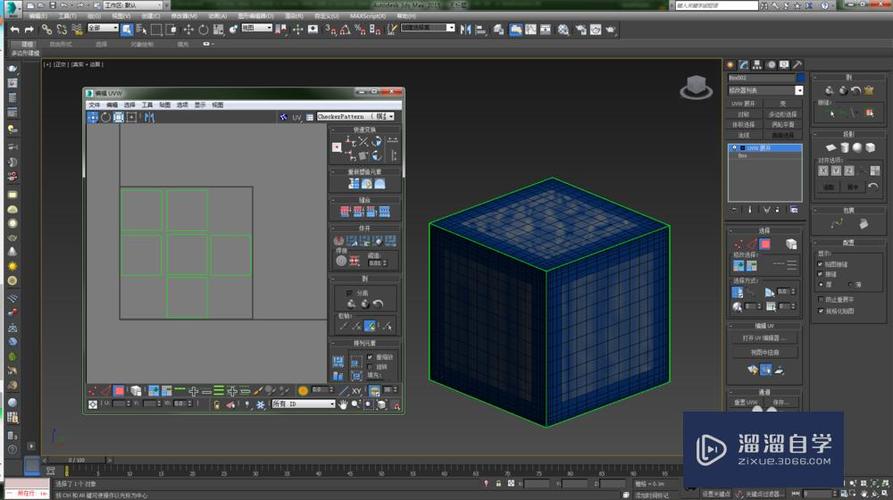Open the Select menu in Edit UVWs
Screen dimensions: 893x500
(130, 105)
